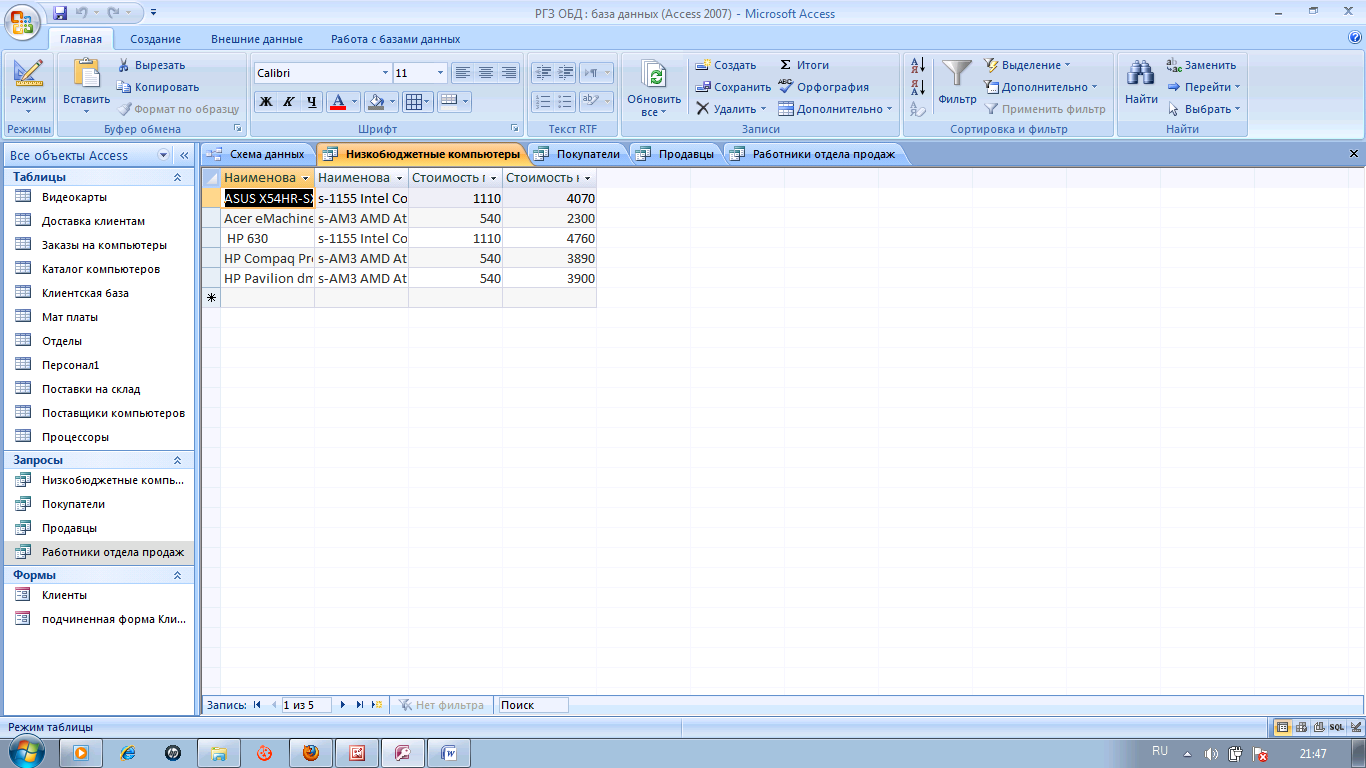Click the Фильтр funnel icon
This screenshot has height=768, width=1366.
957,74
